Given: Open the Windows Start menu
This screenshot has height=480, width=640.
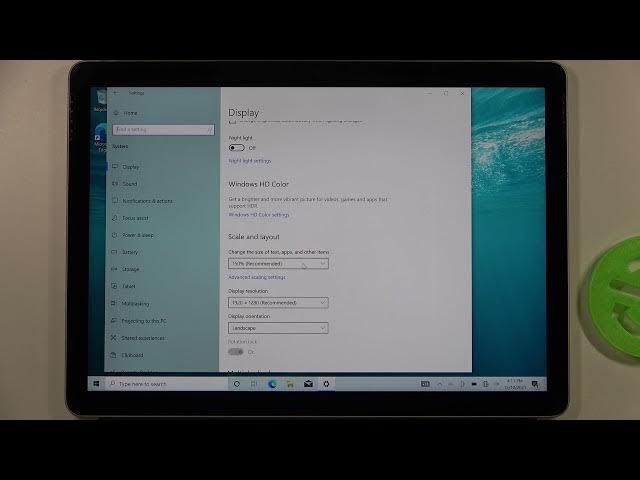Looking at the screenshot, I should 96,384.
